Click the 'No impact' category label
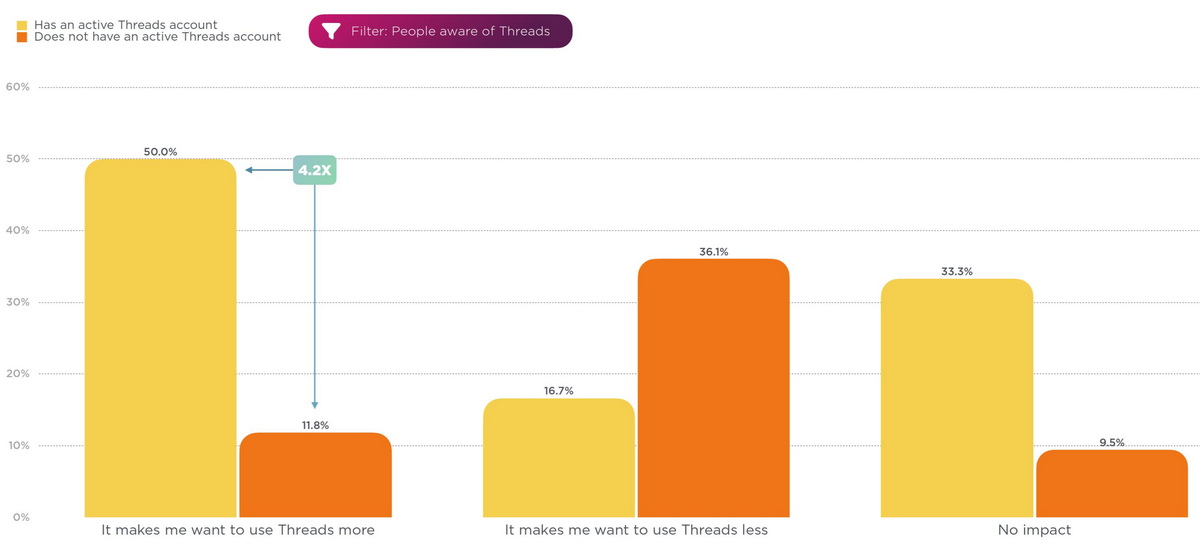The image size is (1200, 551). tap(1034, 530)
